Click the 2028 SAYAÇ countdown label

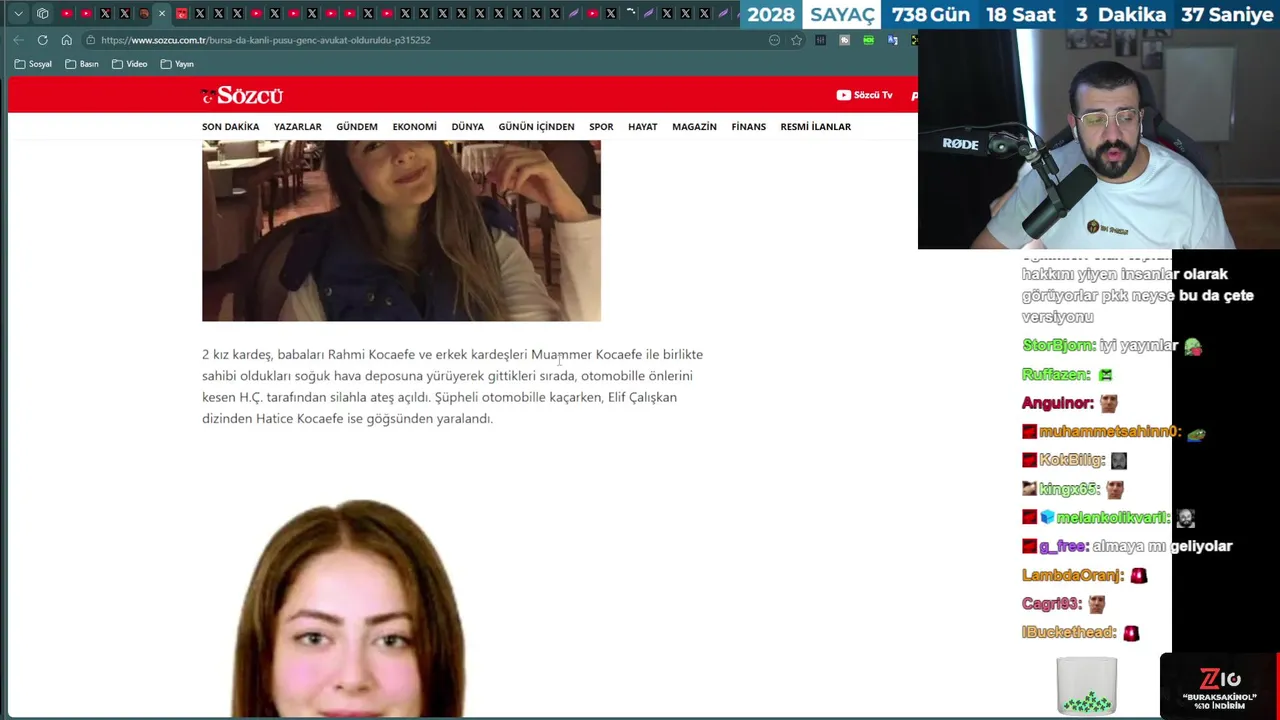click(x=811, y=15)
